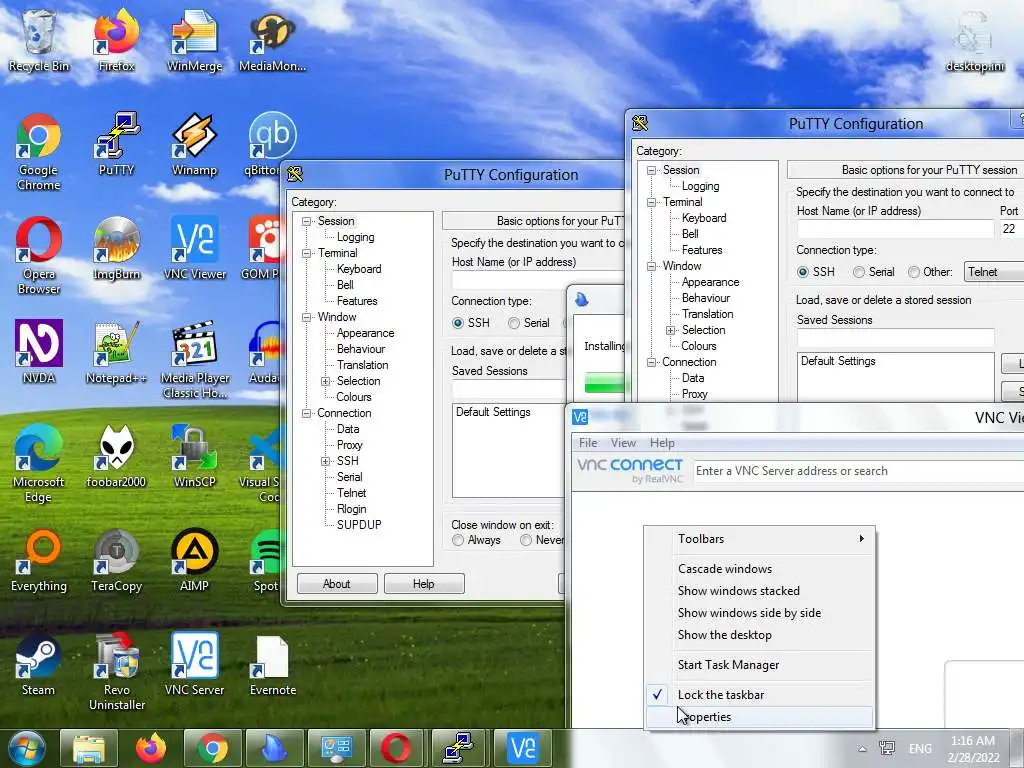Image resolution: width=1024 pixels, height=768 pixels.
Task: Select the AIMP desktop shortcut
Action: (194, 560)
